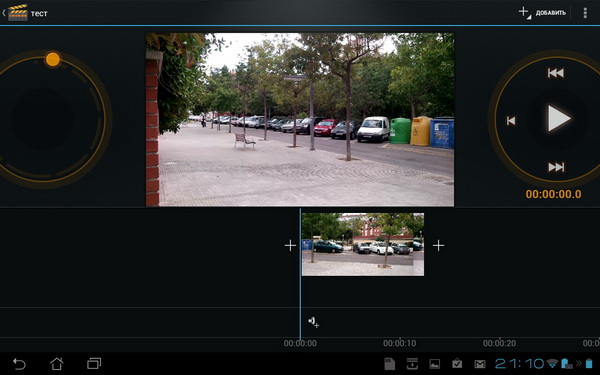
Task: Tap the Android home button
Action: click(x=57, y=364)
